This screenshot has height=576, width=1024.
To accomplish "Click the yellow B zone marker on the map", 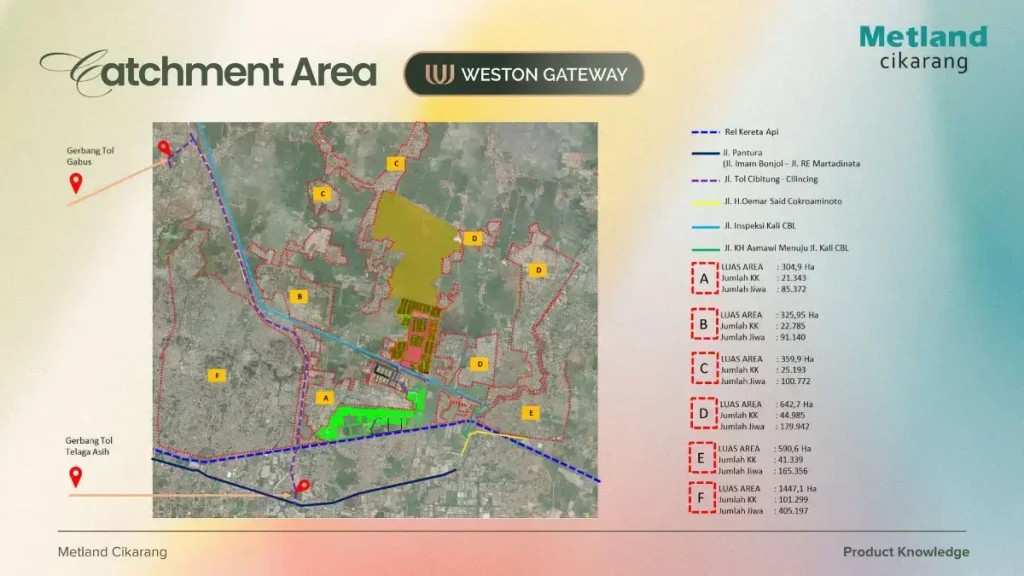I will pyautogui.click(x=297, y=296).
